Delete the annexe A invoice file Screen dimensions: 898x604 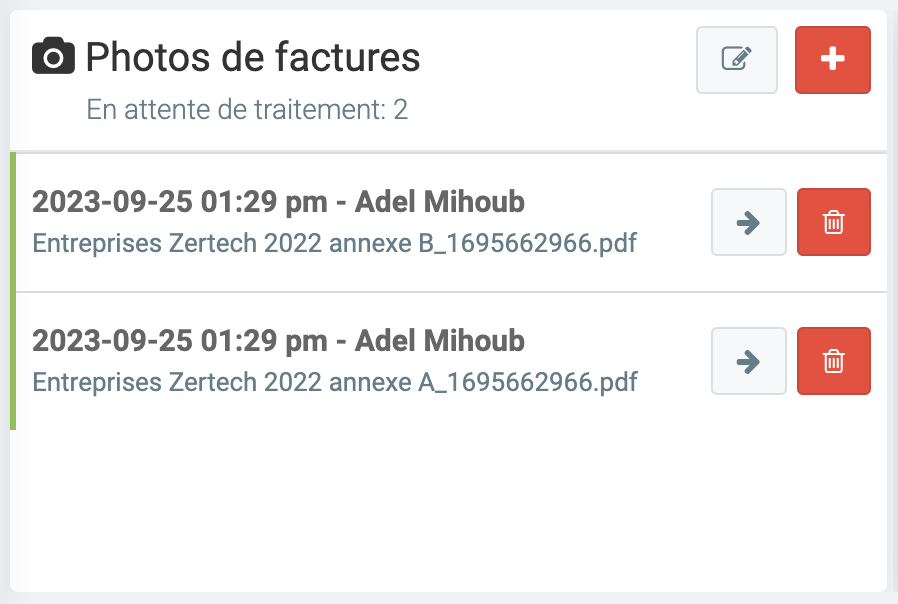pyautogui.click(x=833, y=361)
